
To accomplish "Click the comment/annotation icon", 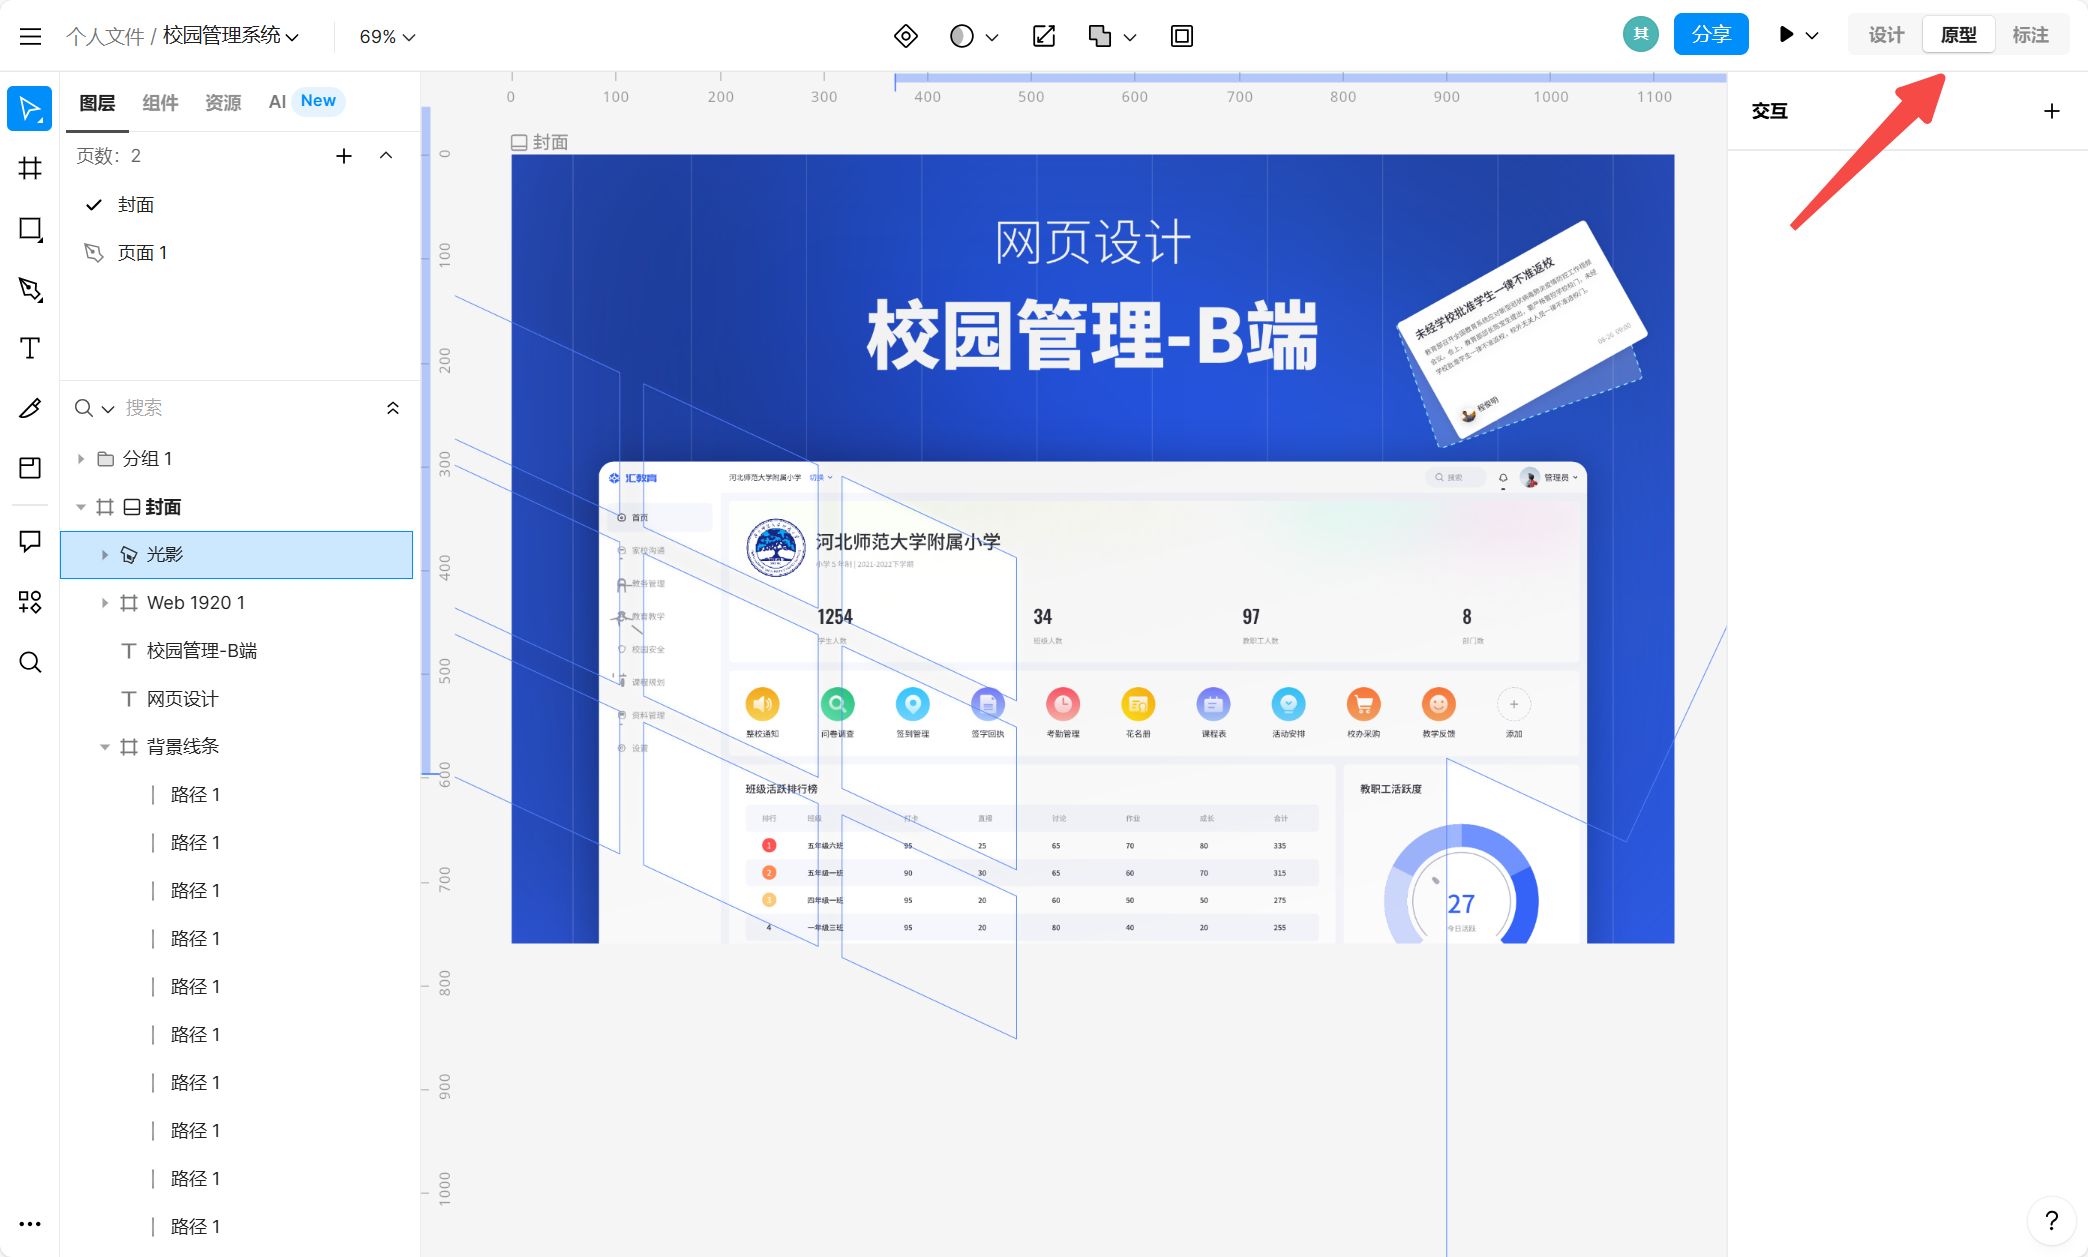I will 30,541.
